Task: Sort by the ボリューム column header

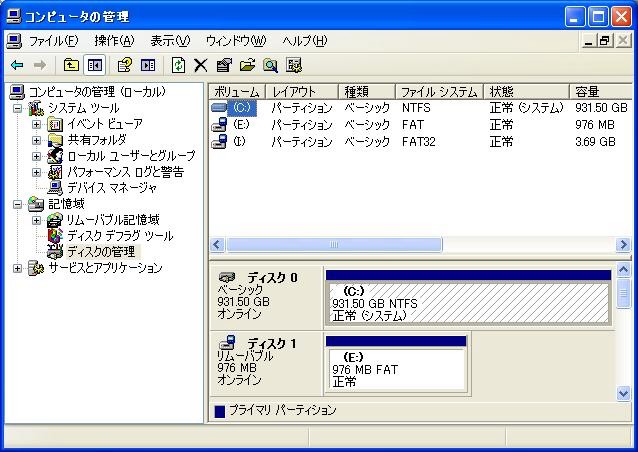Action: click(x=237, y=92)
